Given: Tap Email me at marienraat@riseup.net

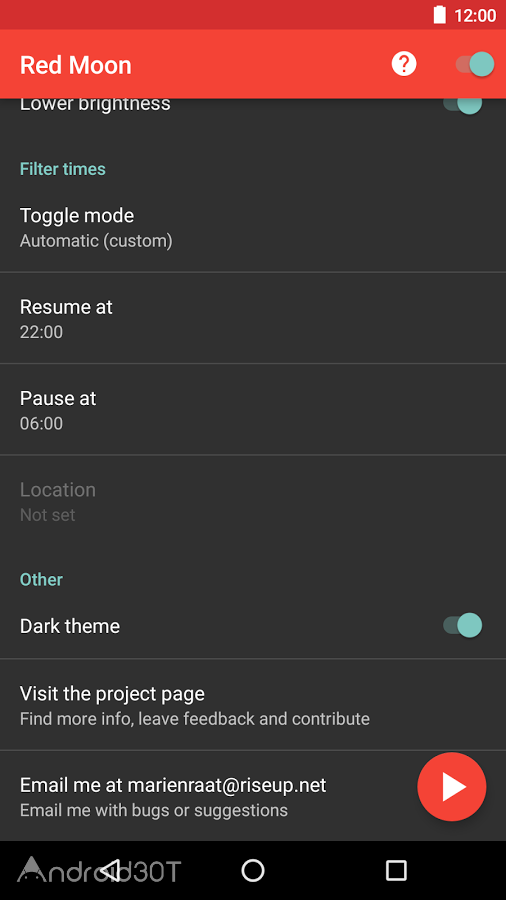Looking at the screenshot, I should click(x=173, y=785).
